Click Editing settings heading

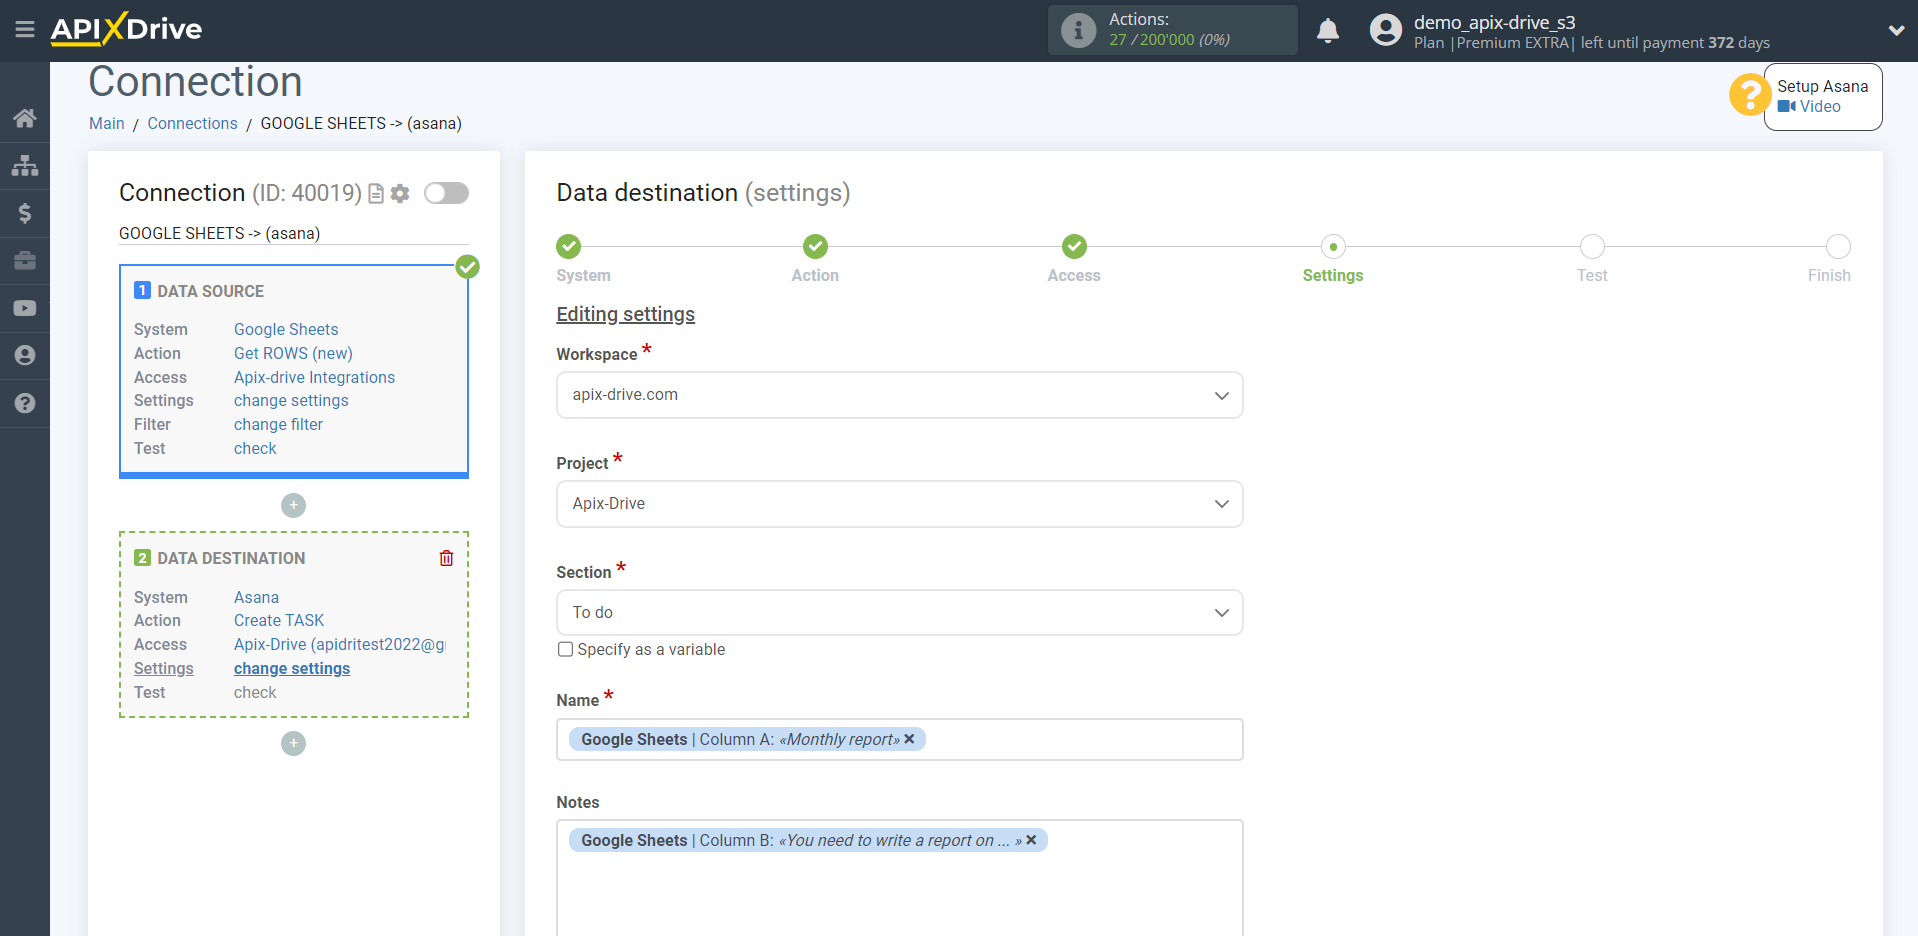625,314
